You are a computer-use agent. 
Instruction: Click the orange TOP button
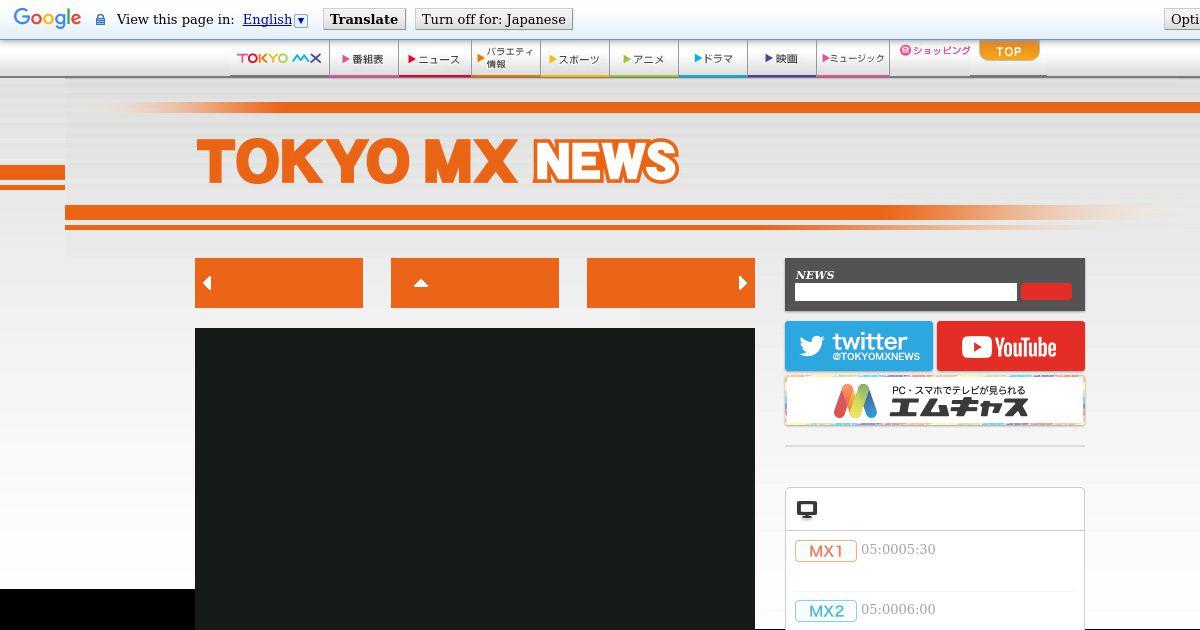1008,51
